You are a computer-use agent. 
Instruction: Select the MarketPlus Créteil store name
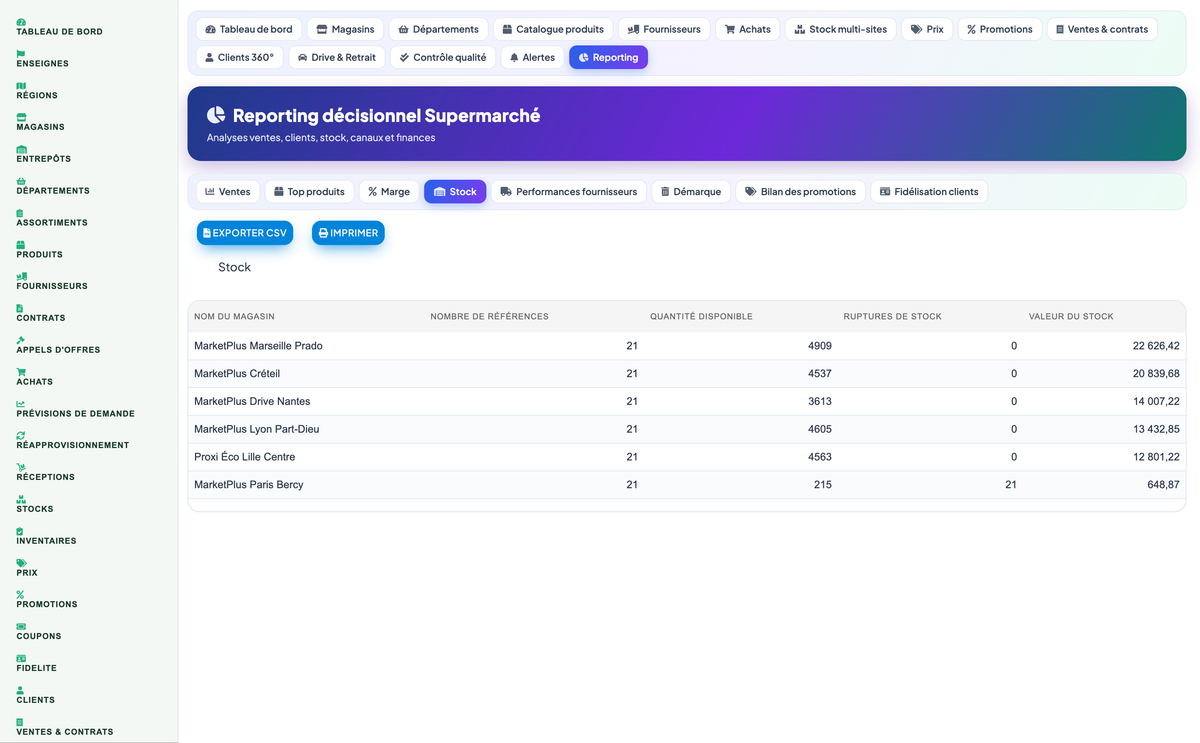tap(237, 374)
